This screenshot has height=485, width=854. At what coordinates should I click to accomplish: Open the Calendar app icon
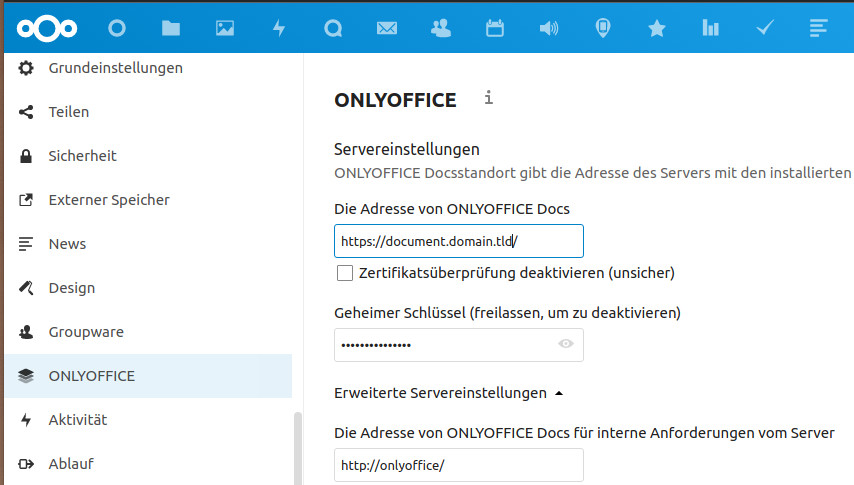495,28
